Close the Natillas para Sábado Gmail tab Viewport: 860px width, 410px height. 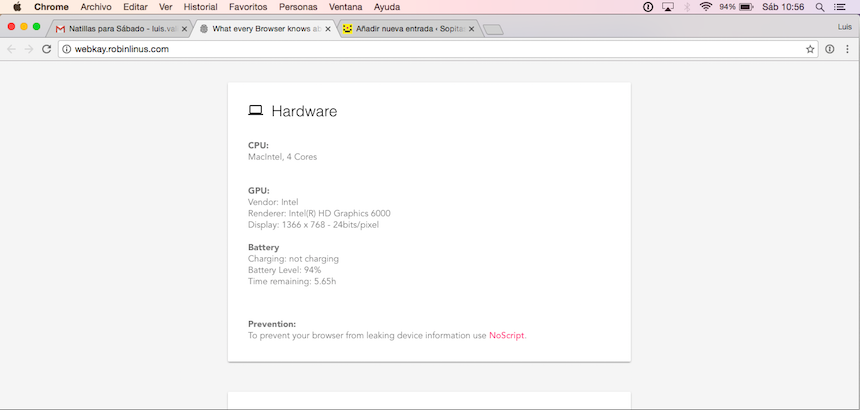click(x=184, y=29)
